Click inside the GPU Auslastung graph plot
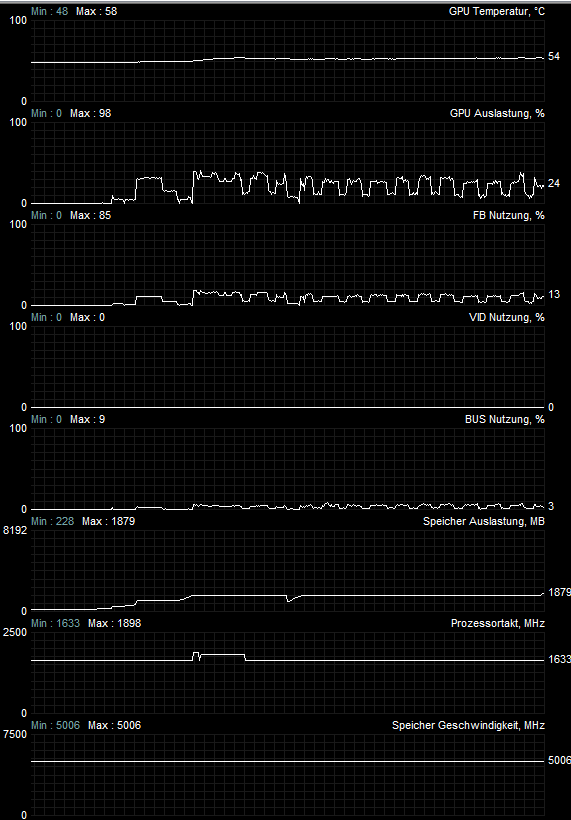The height and width of the screenshot is (820, 571). (x=288, y=163)
